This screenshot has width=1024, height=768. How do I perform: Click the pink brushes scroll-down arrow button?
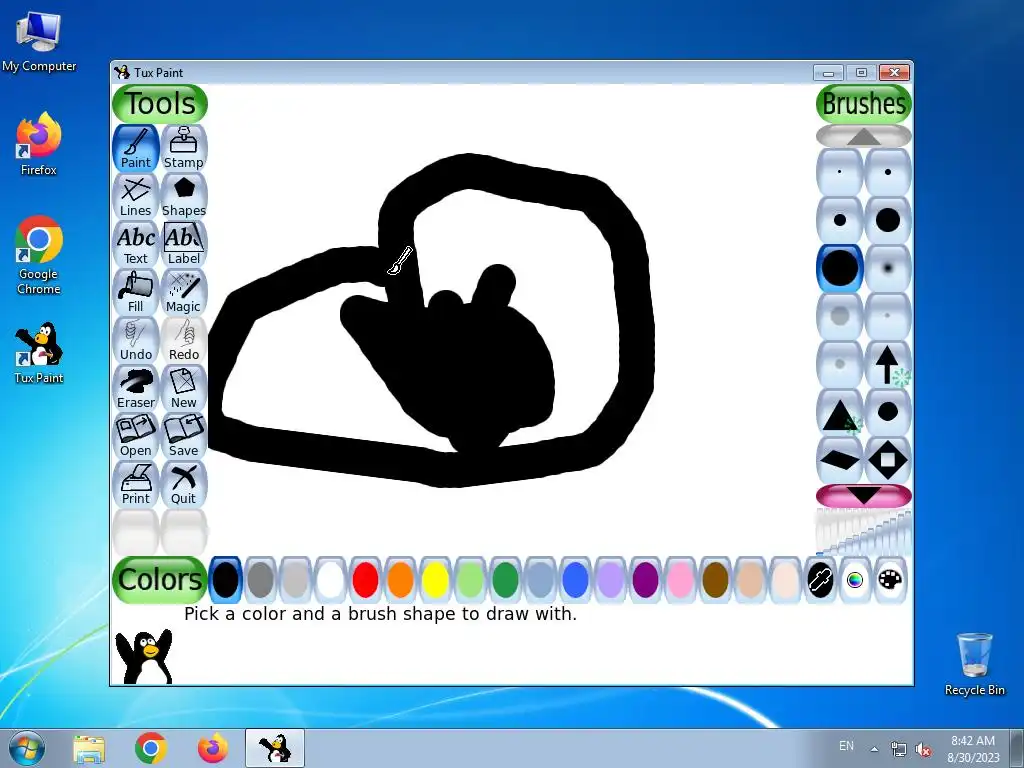click(863, 496)
